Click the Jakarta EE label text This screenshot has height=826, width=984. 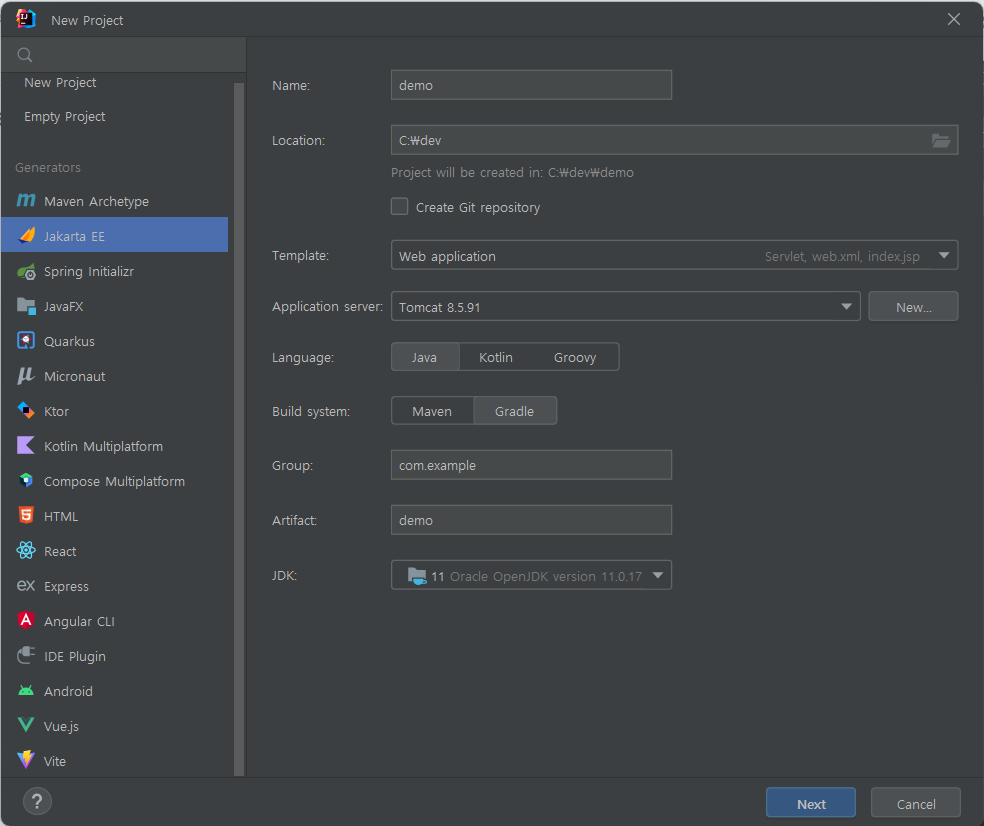[74, 237]
